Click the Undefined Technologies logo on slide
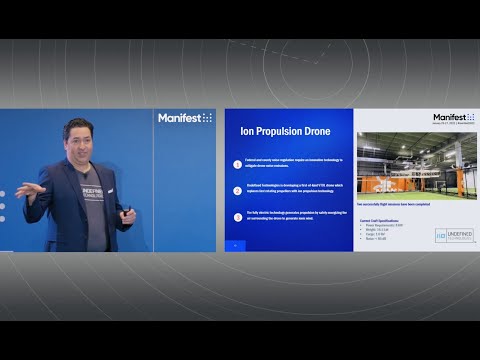 (454, 235)
